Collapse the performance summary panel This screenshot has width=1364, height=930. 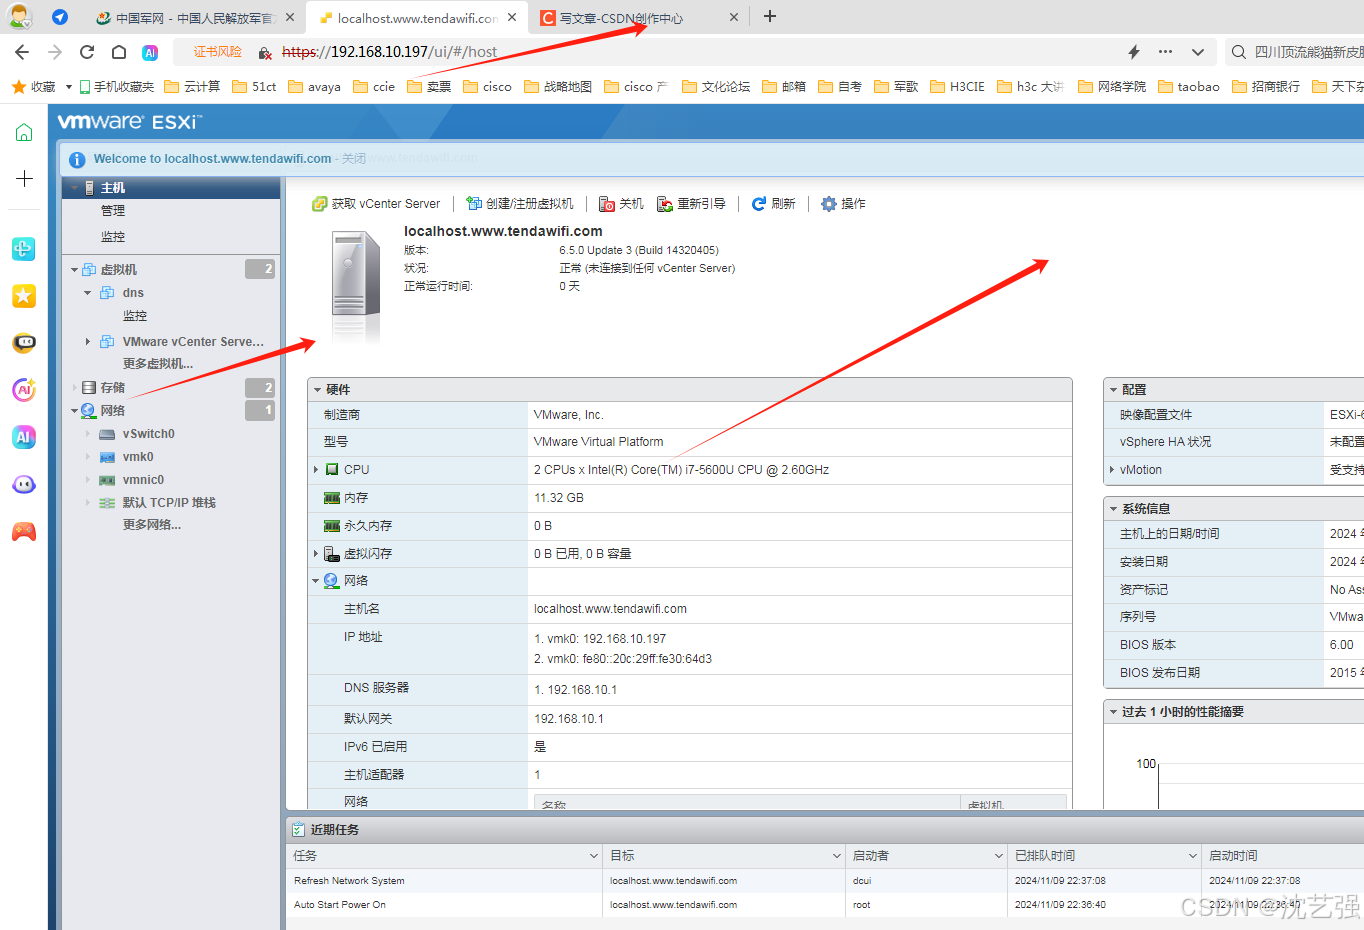(1113, 712)
